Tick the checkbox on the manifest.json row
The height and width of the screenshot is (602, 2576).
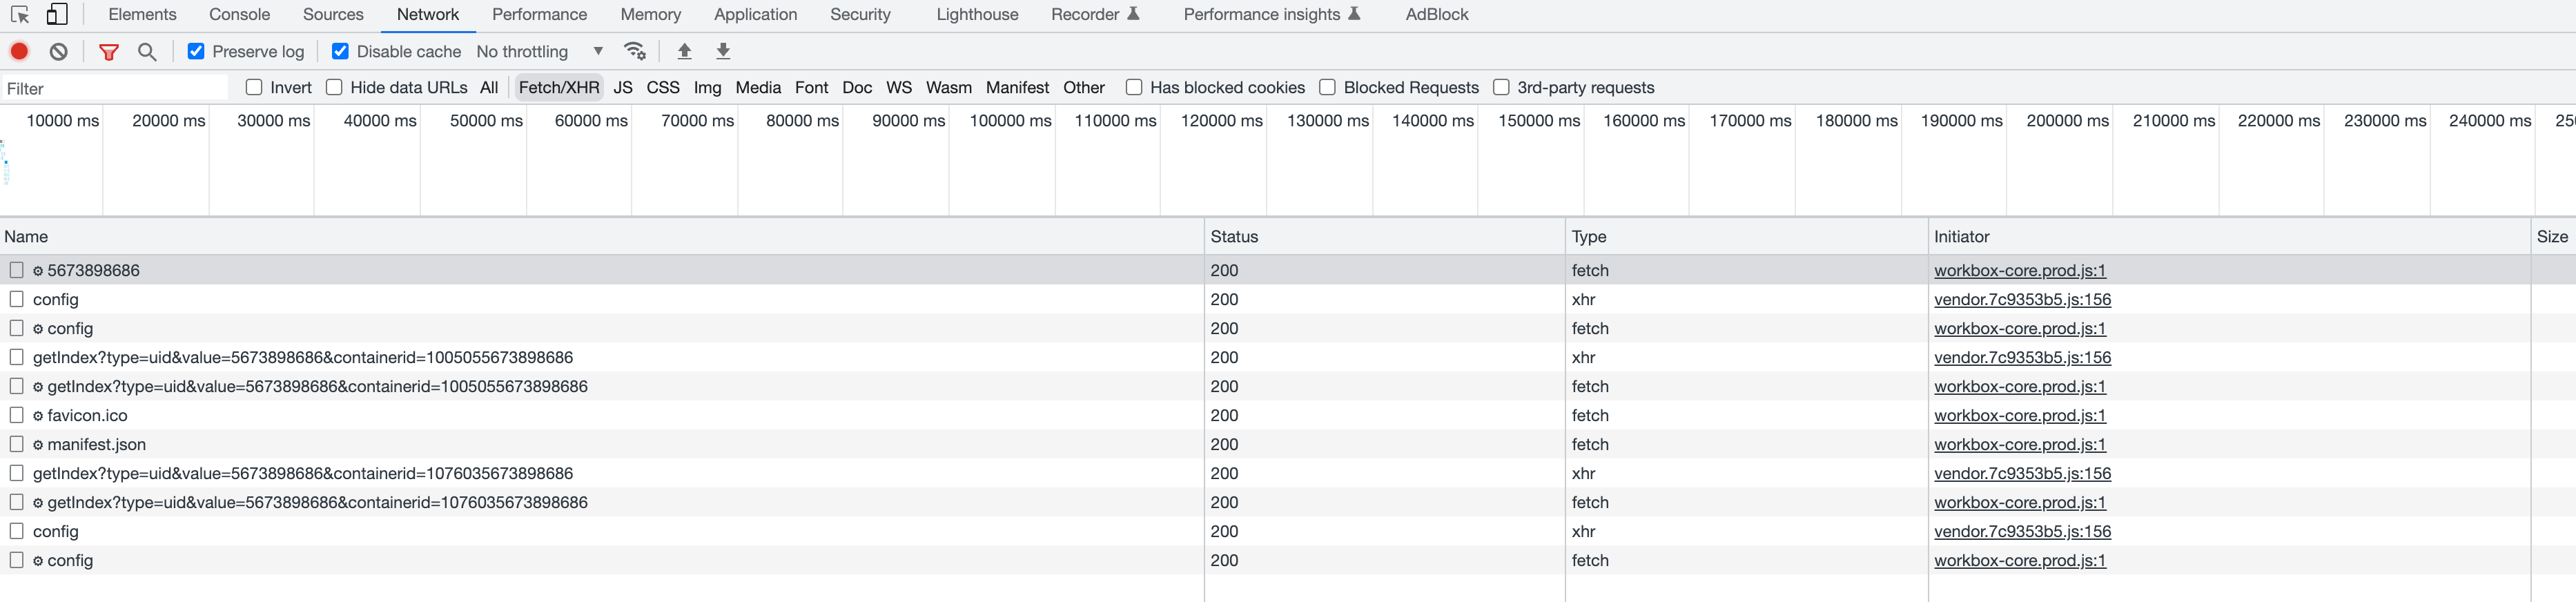(x=17, y=444)
